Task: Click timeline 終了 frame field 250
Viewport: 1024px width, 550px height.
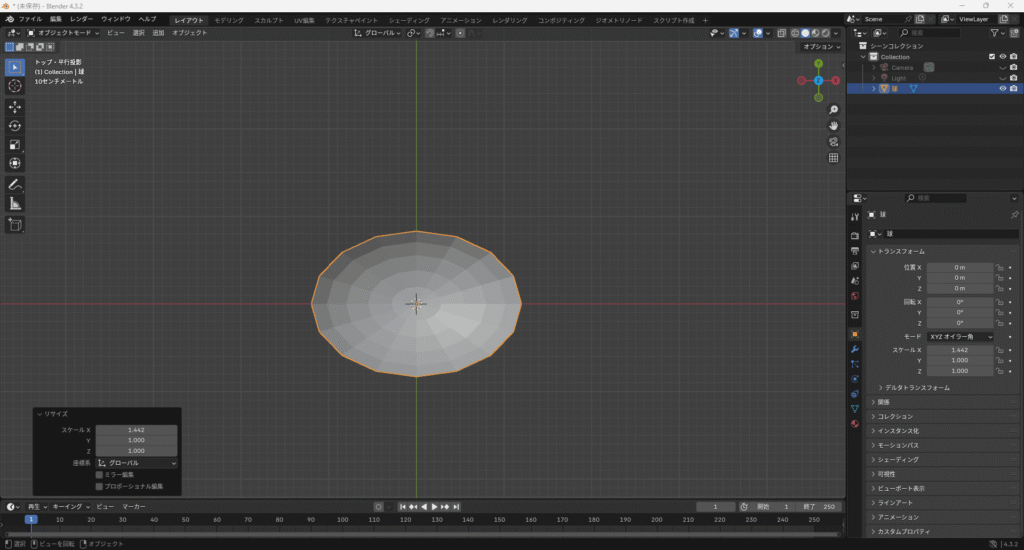Action: point(820,507)
